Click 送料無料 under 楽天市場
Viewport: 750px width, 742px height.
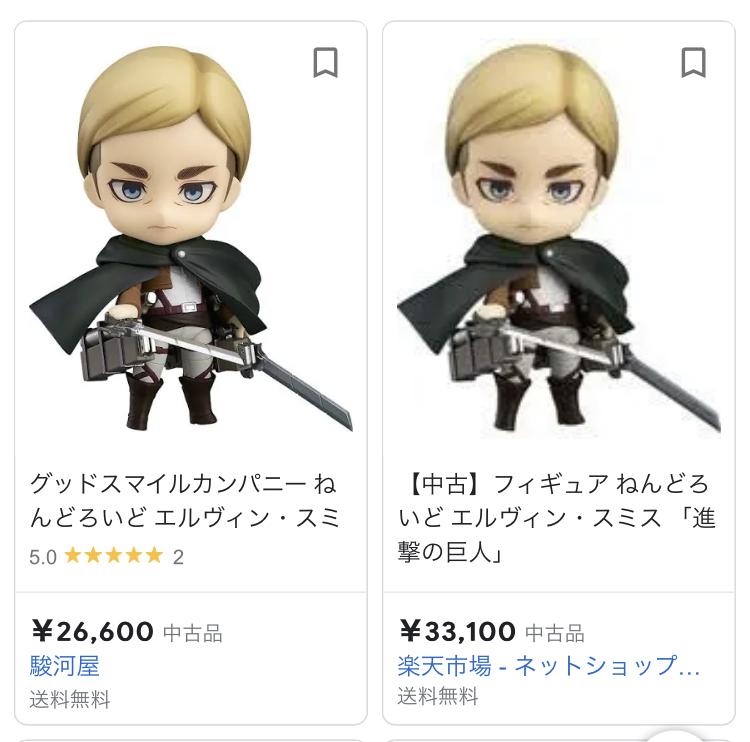pyautogui.click(x=438, y=697)
